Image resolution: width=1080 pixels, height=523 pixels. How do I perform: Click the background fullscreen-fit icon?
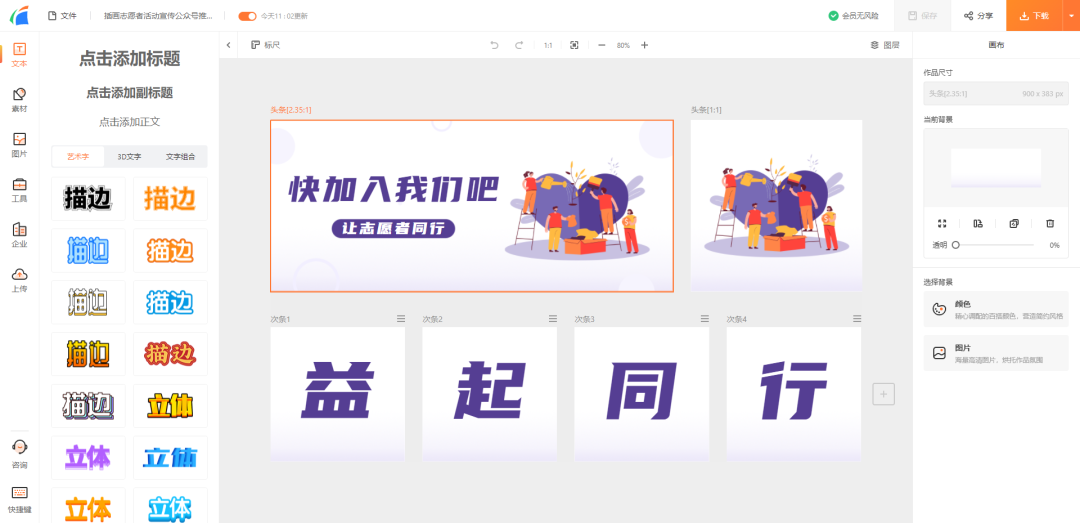tap(942, 223)
